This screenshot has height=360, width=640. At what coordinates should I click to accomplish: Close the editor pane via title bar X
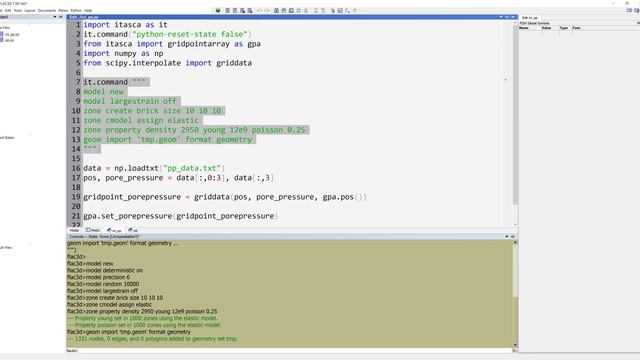[513, 17]
